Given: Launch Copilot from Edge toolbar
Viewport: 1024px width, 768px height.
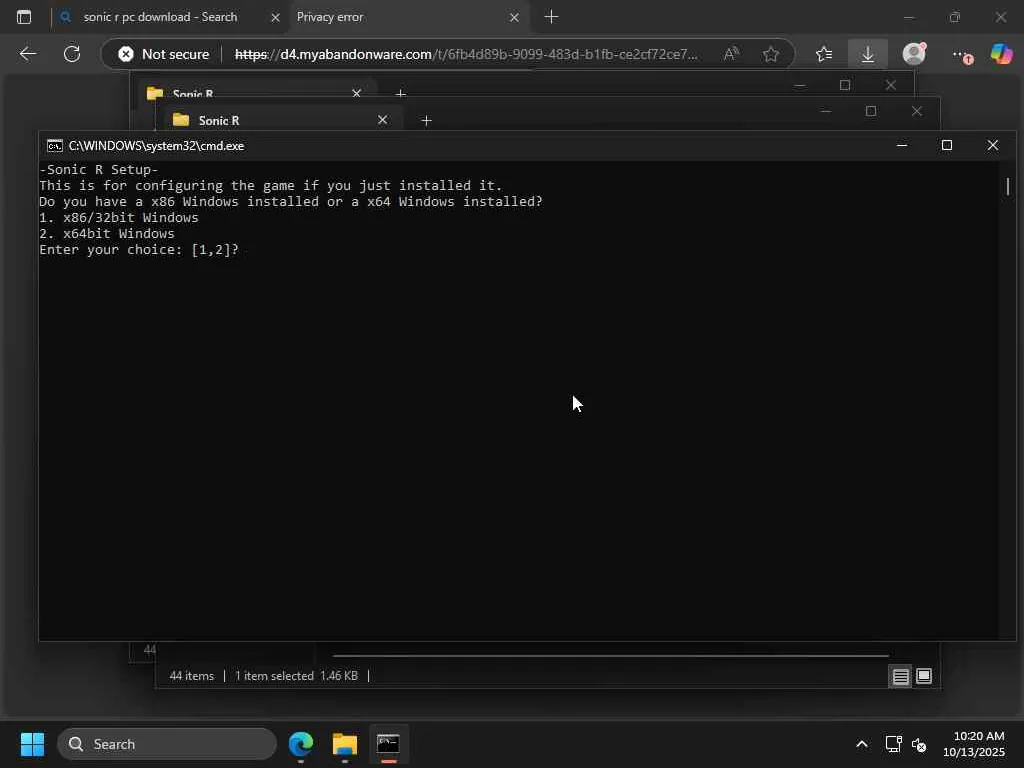Looking at the screenshot, I should pyautogui.click(x=1001, y=54).
